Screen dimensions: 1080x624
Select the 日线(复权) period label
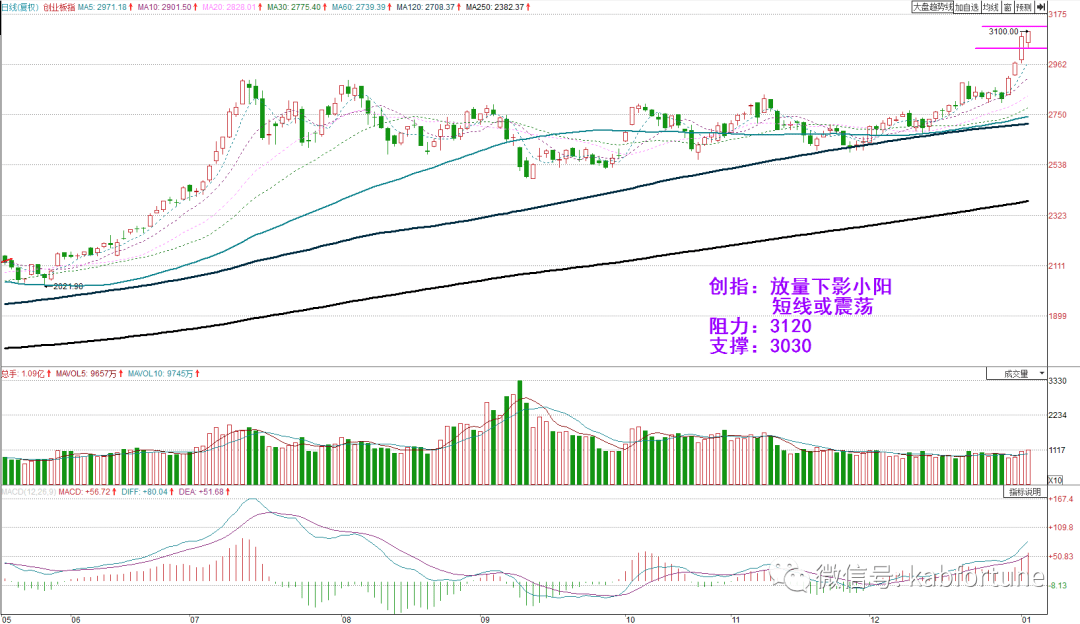click(x=19, y=7)
